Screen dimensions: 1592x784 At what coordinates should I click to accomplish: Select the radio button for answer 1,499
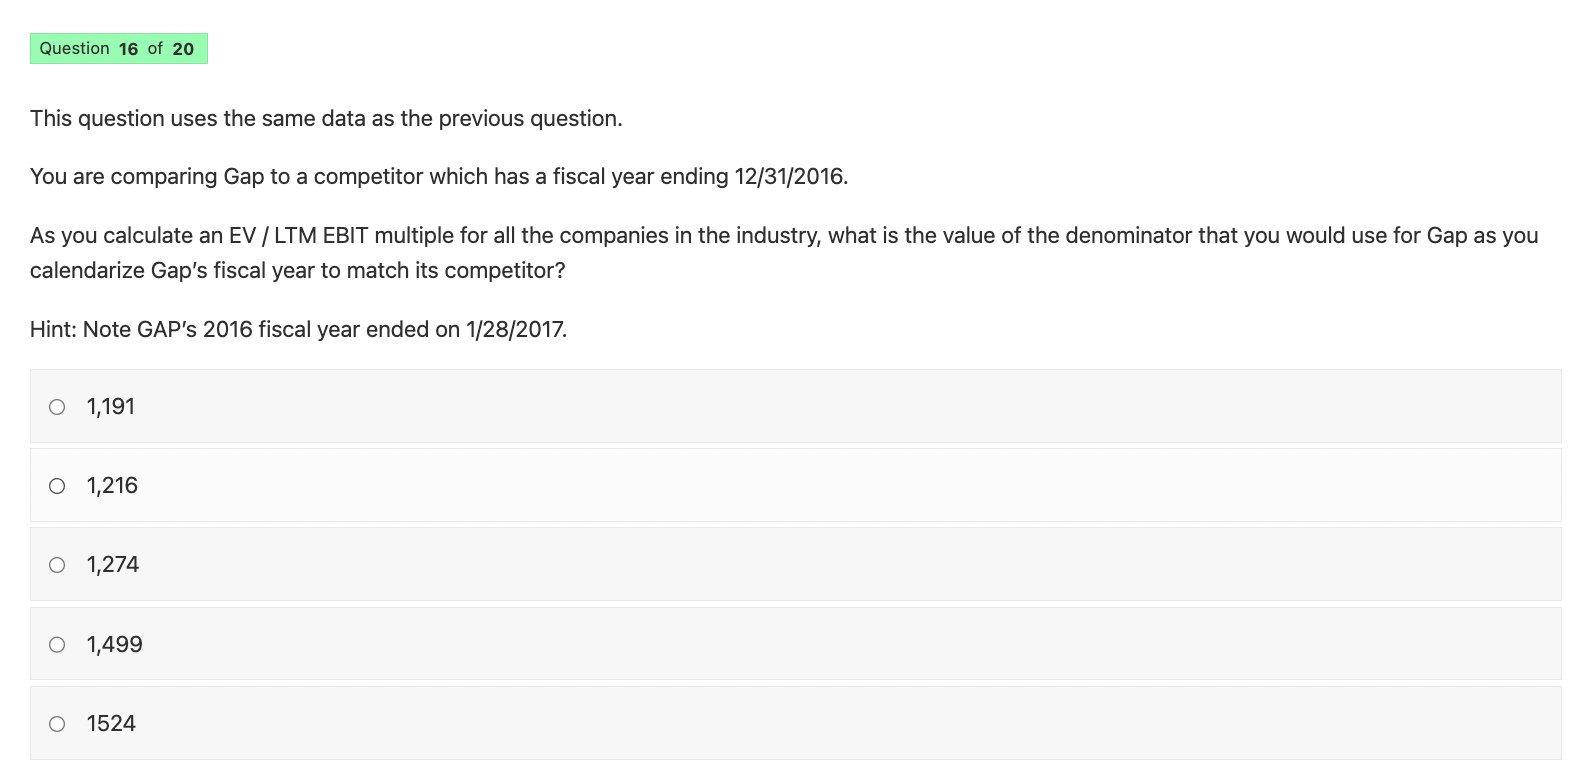click(x=57, y=644)
